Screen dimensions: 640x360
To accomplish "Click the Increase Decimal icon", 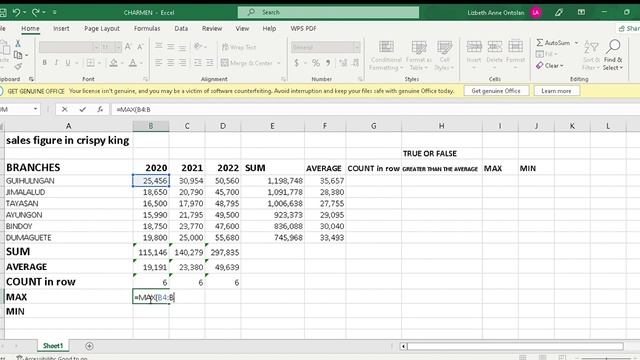I will point(343,63).
